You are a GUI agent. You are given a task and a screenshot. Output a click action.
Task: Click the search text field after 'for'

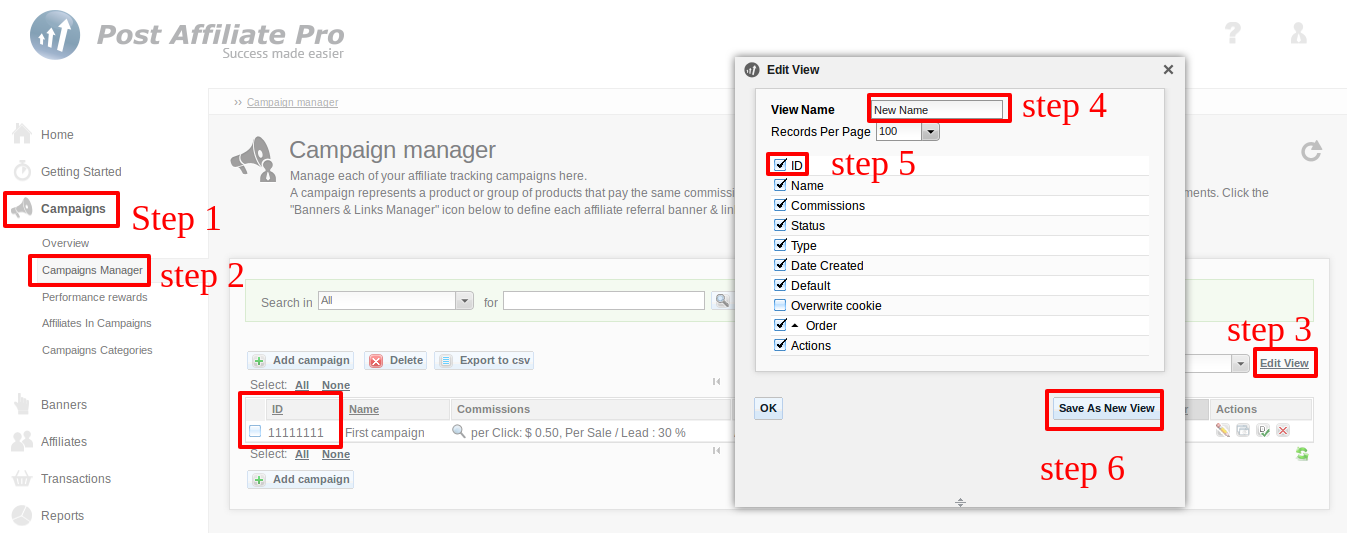coord(604,301)
